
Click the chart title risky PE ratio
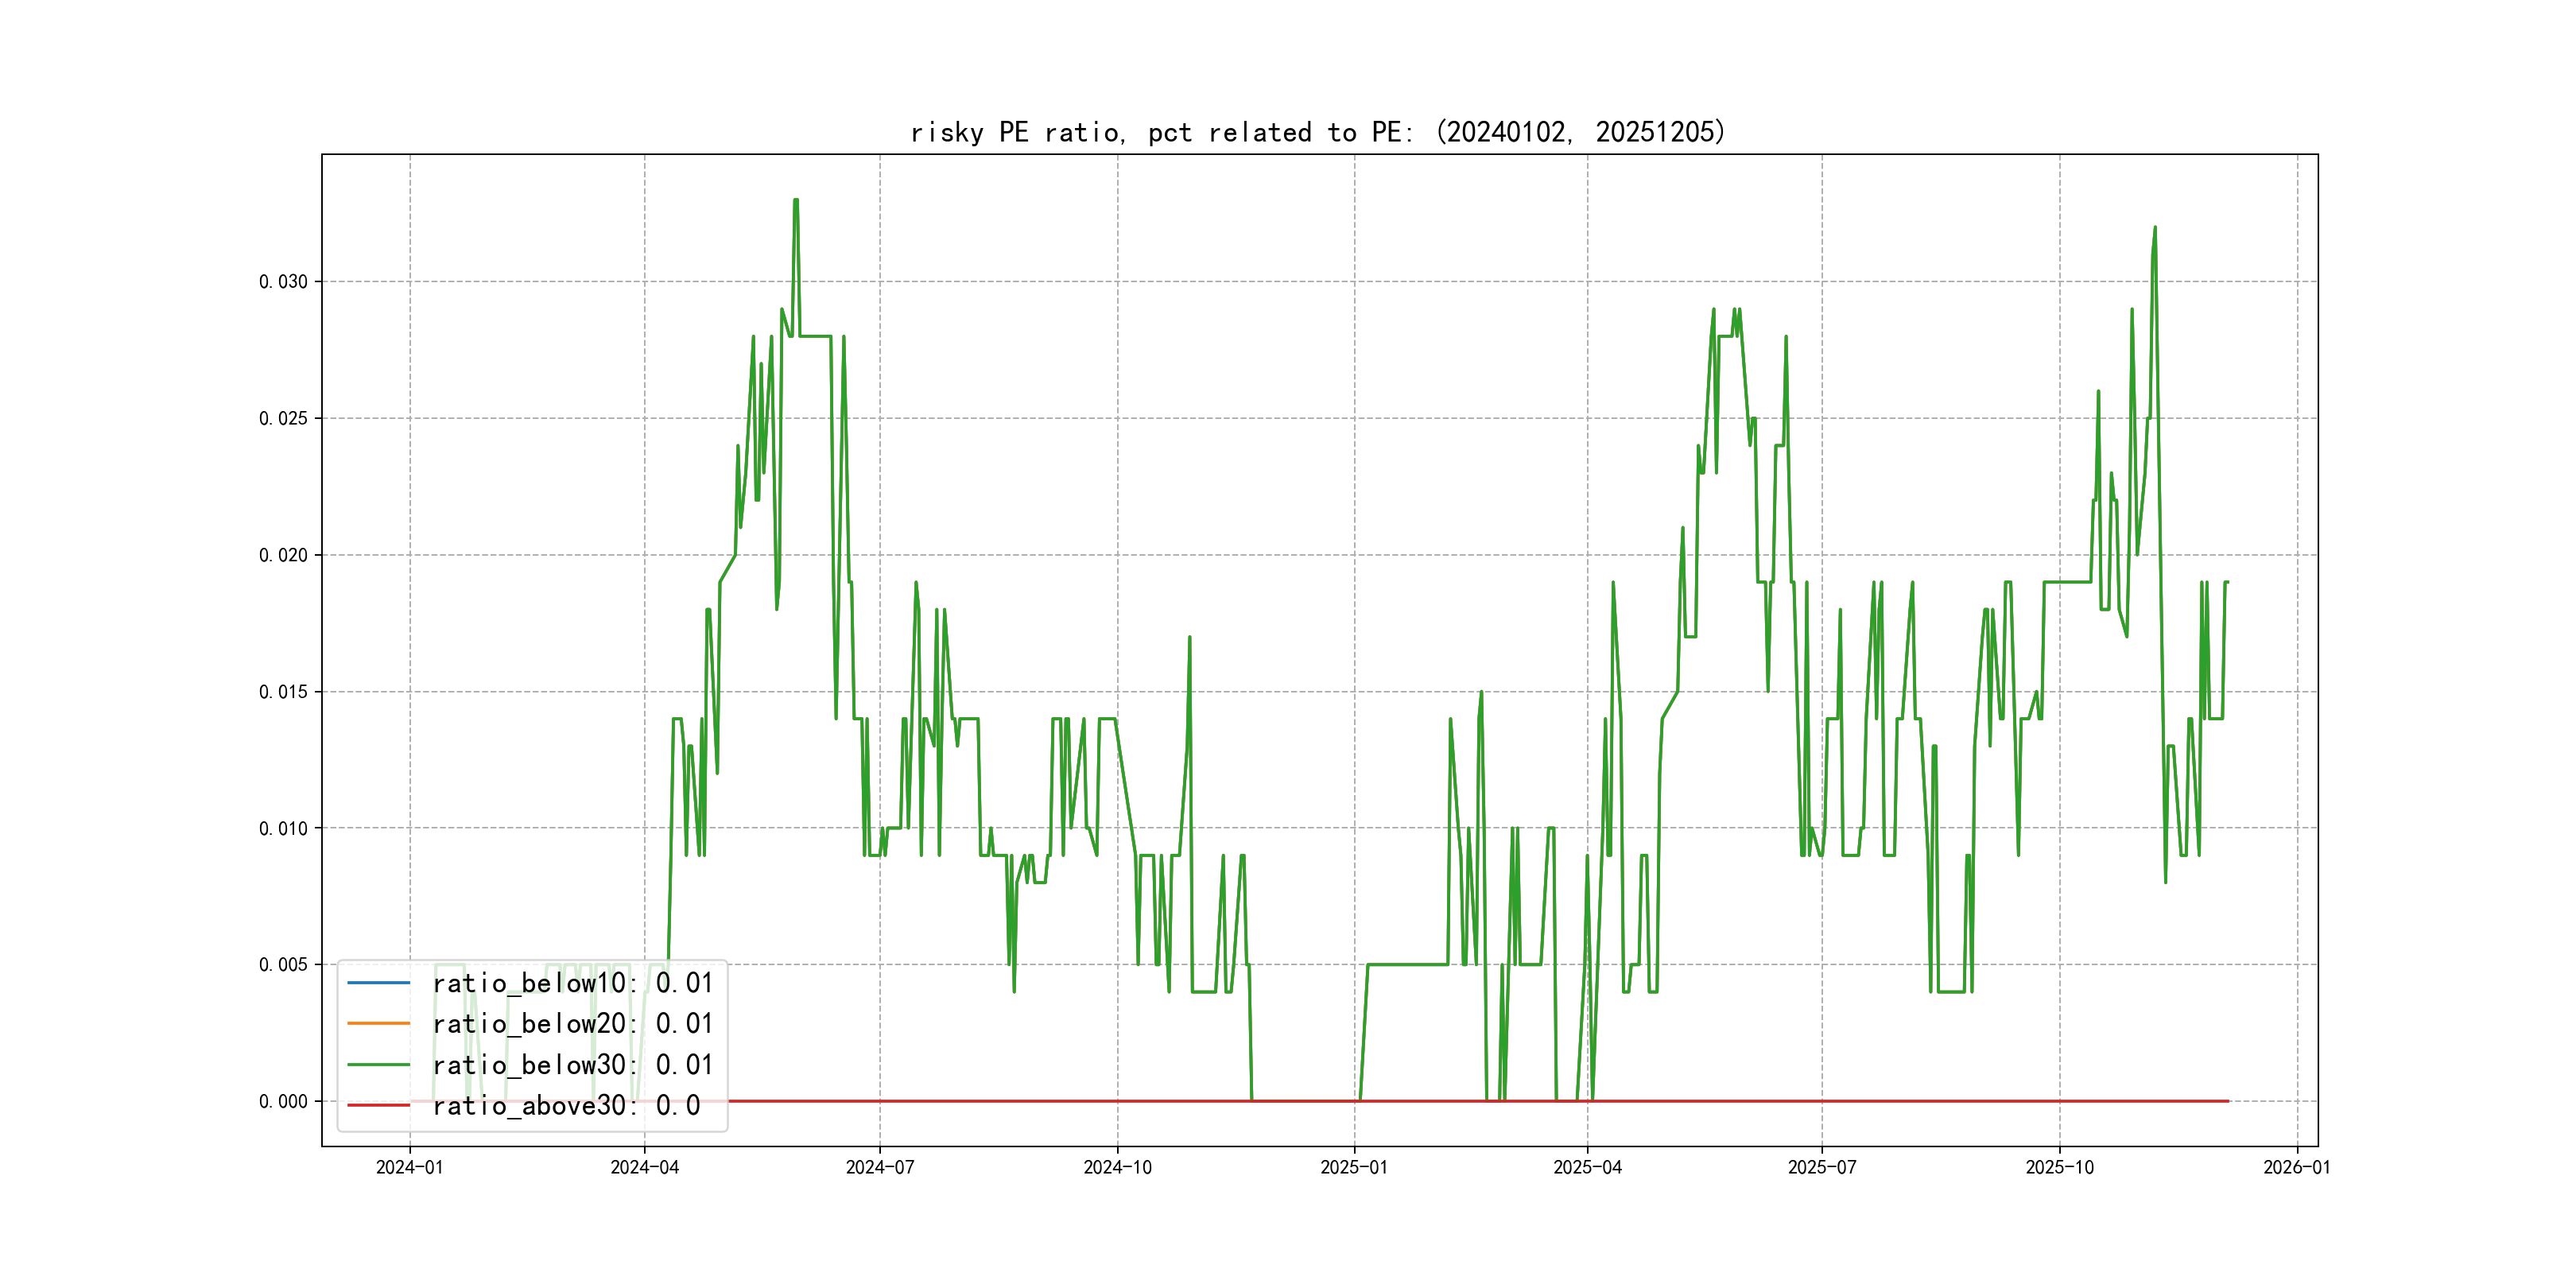click(1317, 132)
